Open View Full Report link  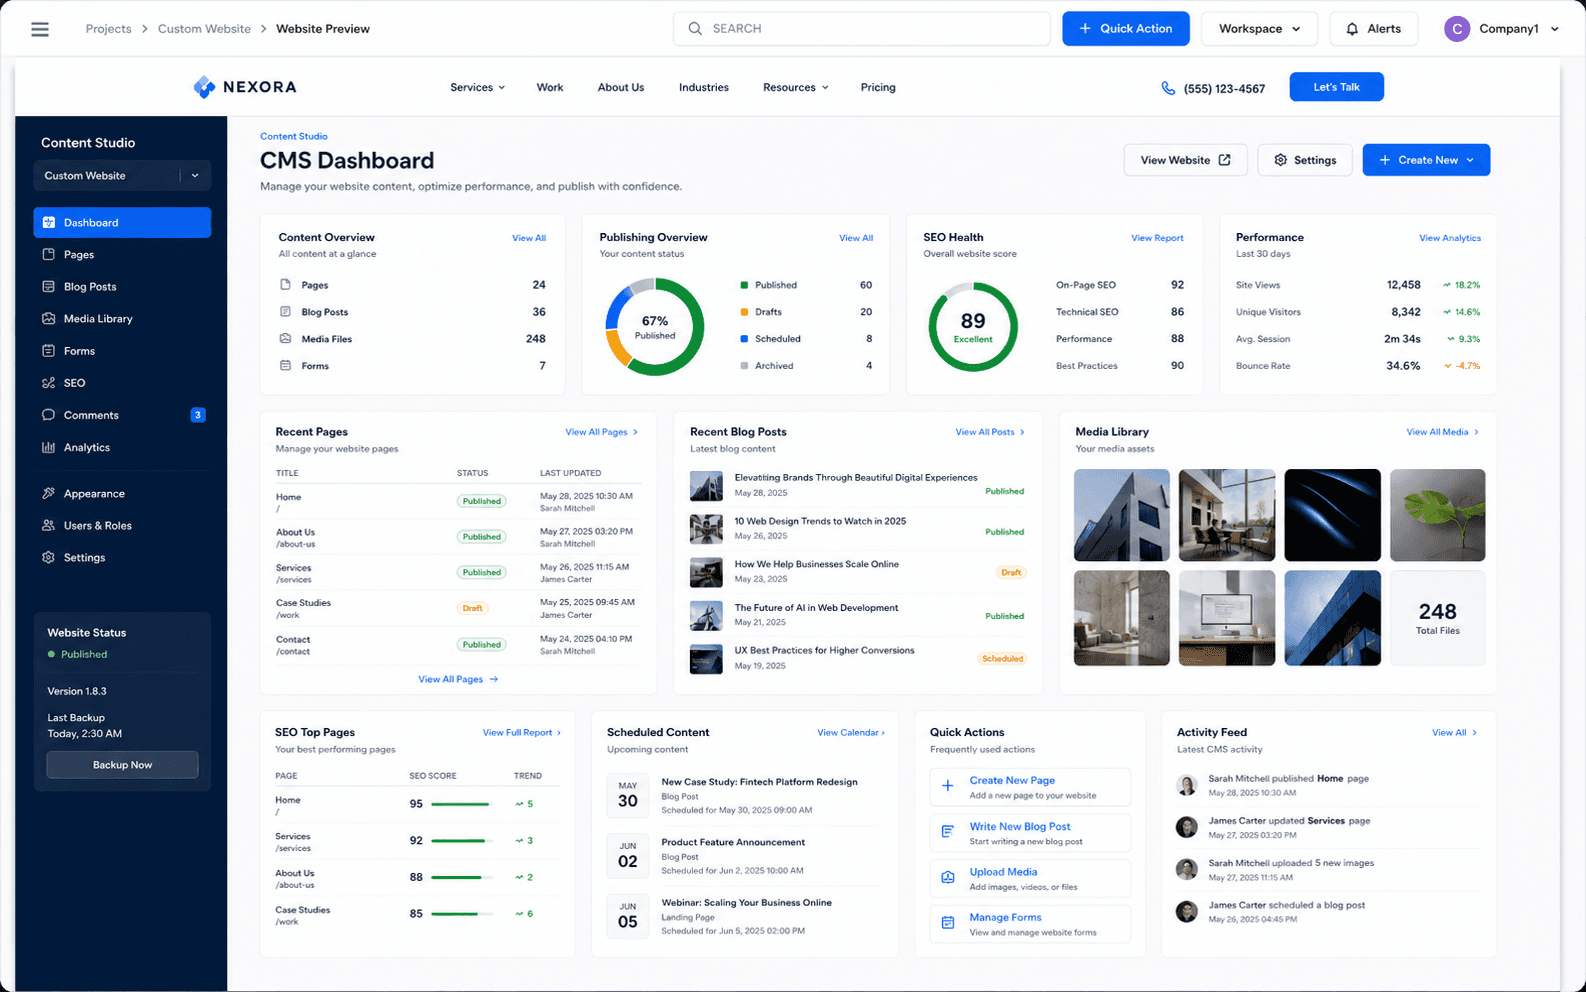(522, 733)
